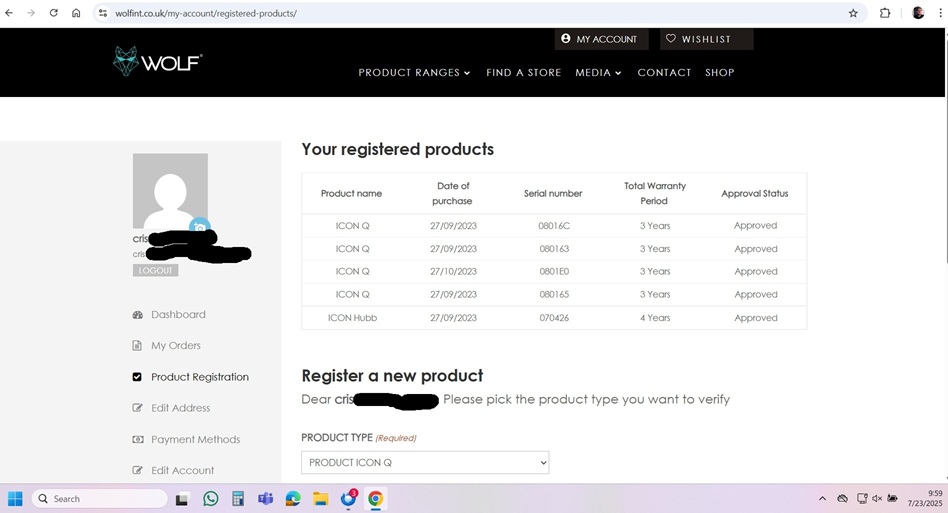Click the camera icon on profile picture
Screen dimensions: 948x513
200,227
